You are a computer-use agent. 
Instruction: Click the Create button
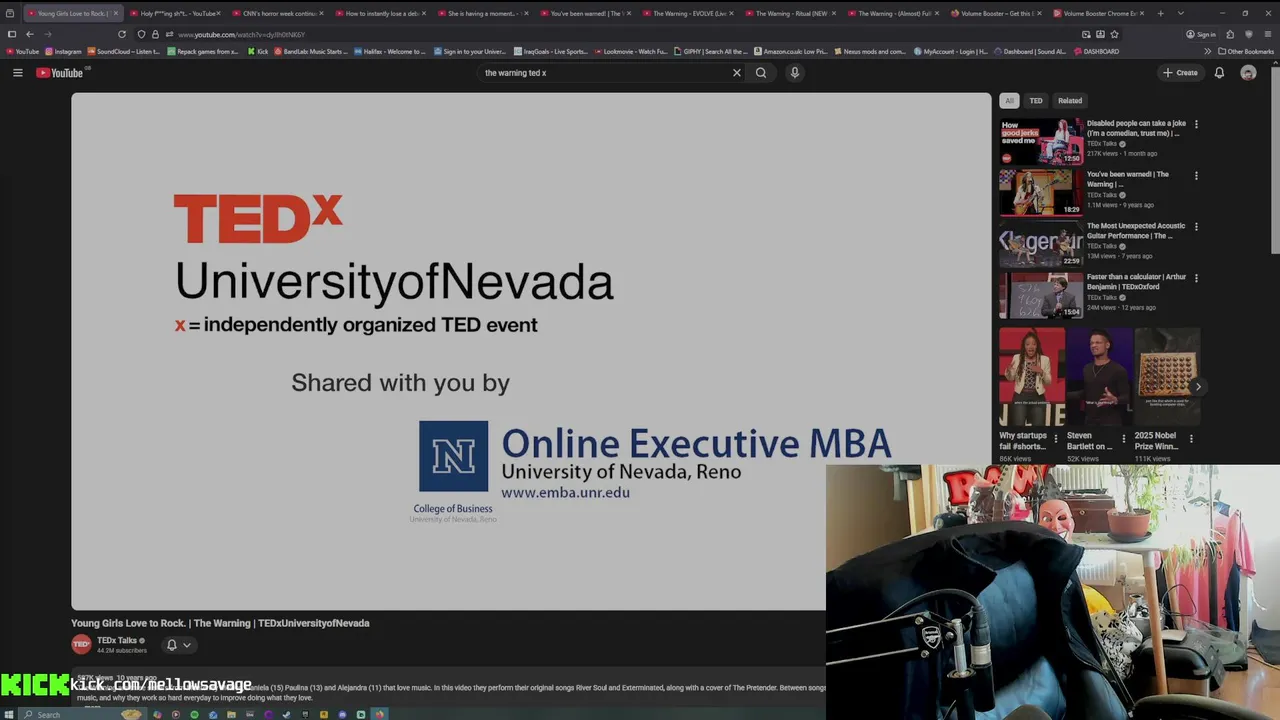[1180, 72]
